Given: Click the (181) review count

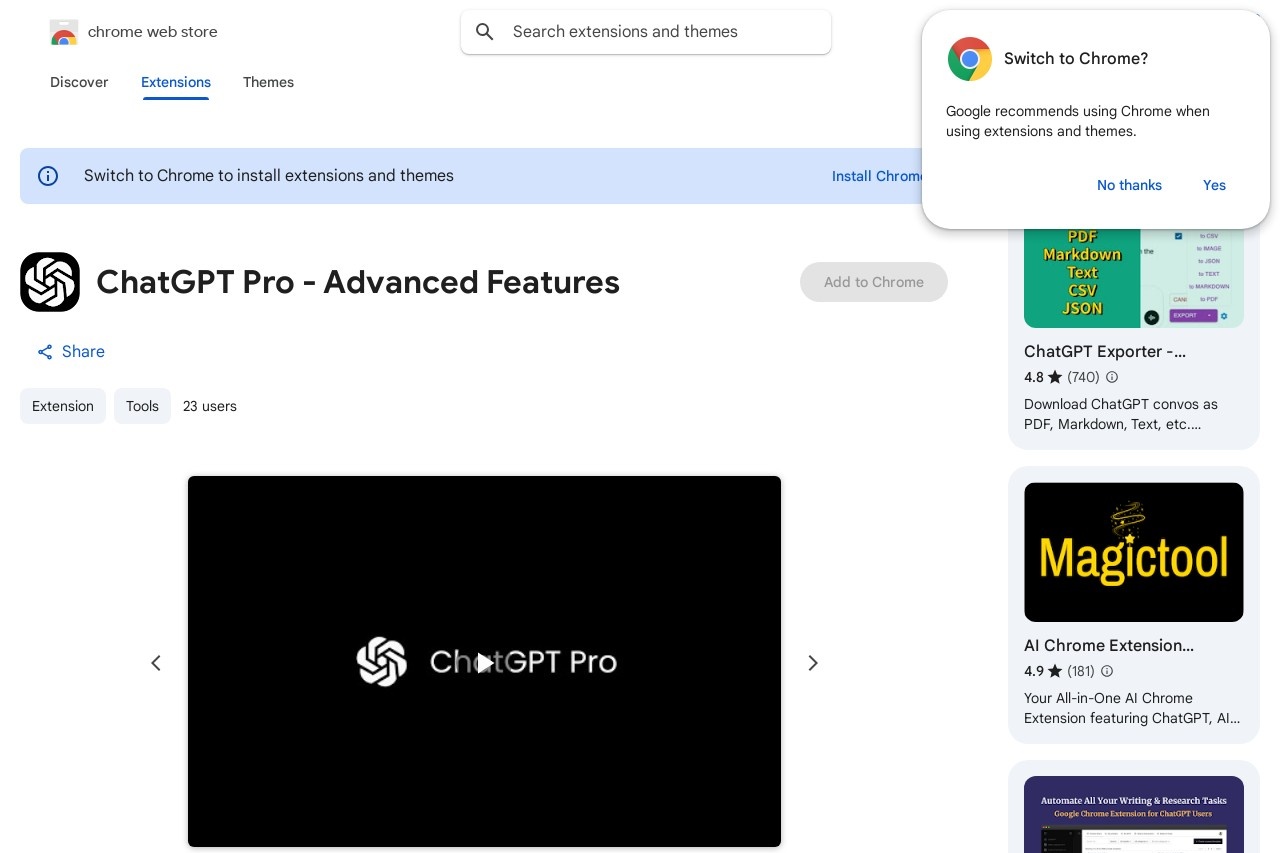Looking at the screenshot, I should click(1081, 671).
